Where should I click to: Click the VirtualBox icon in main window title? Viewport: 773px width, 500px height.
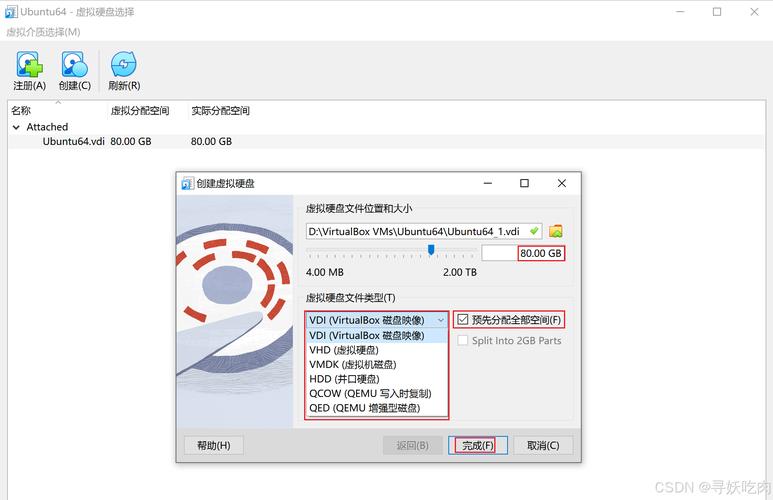11,11
